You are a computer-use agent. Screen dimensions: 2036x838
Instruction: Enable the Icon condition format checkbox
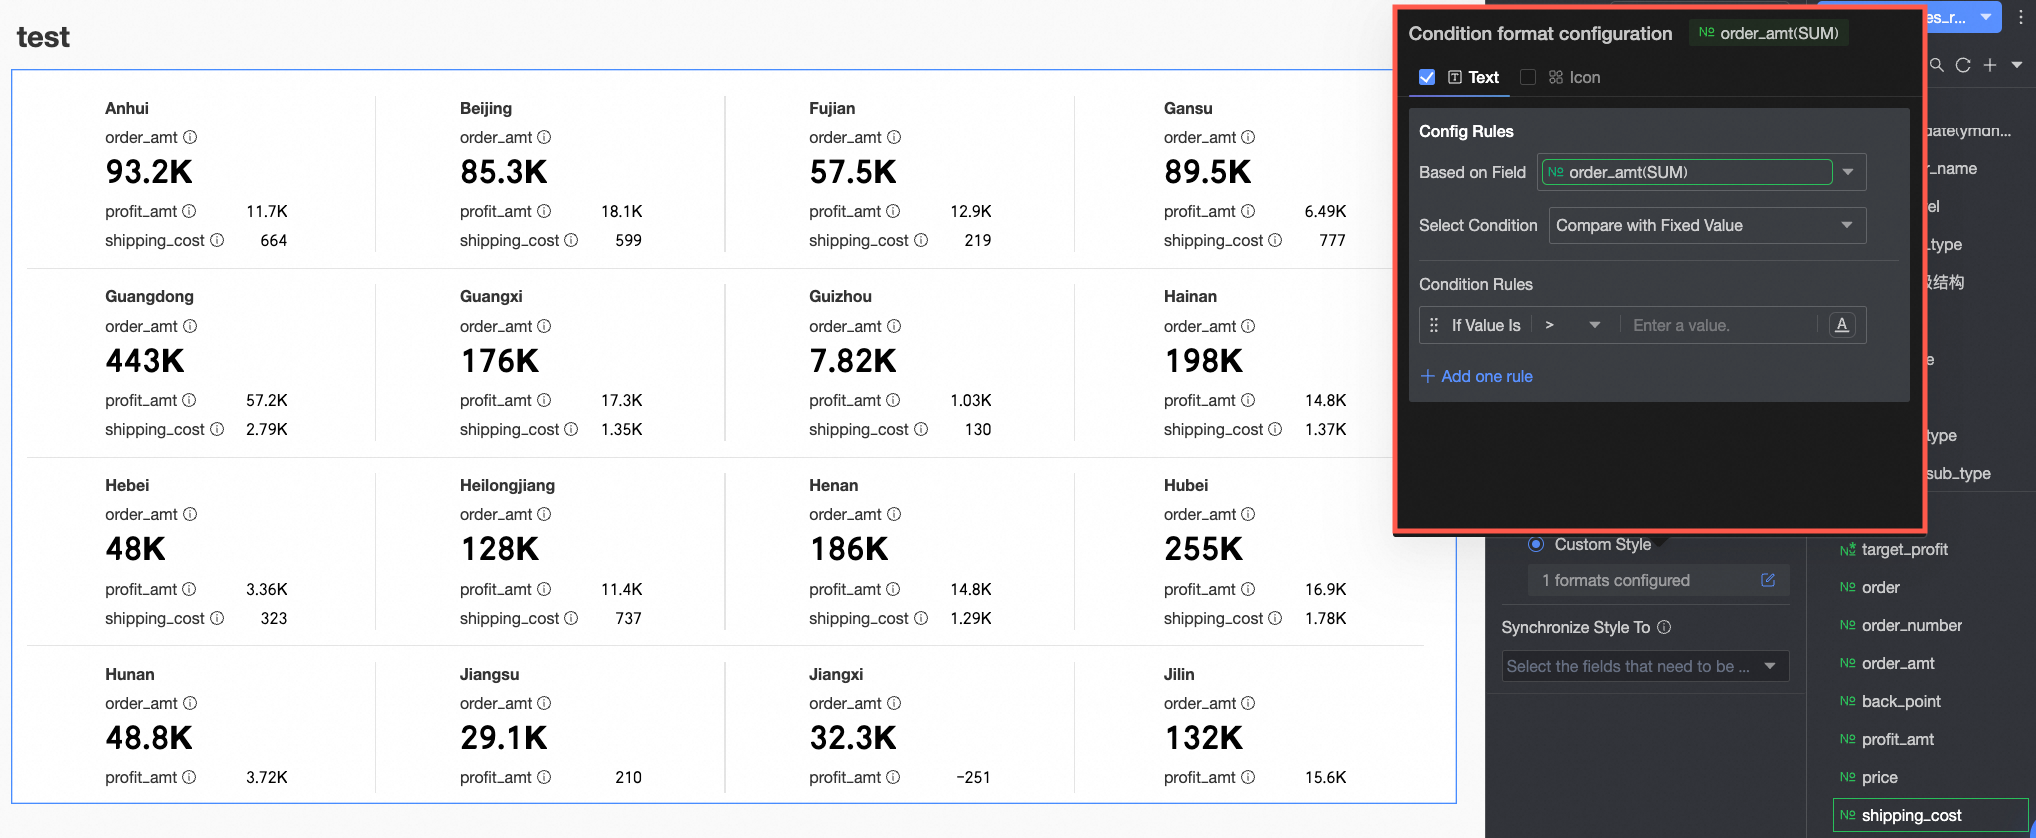[x=1528, y=77]
